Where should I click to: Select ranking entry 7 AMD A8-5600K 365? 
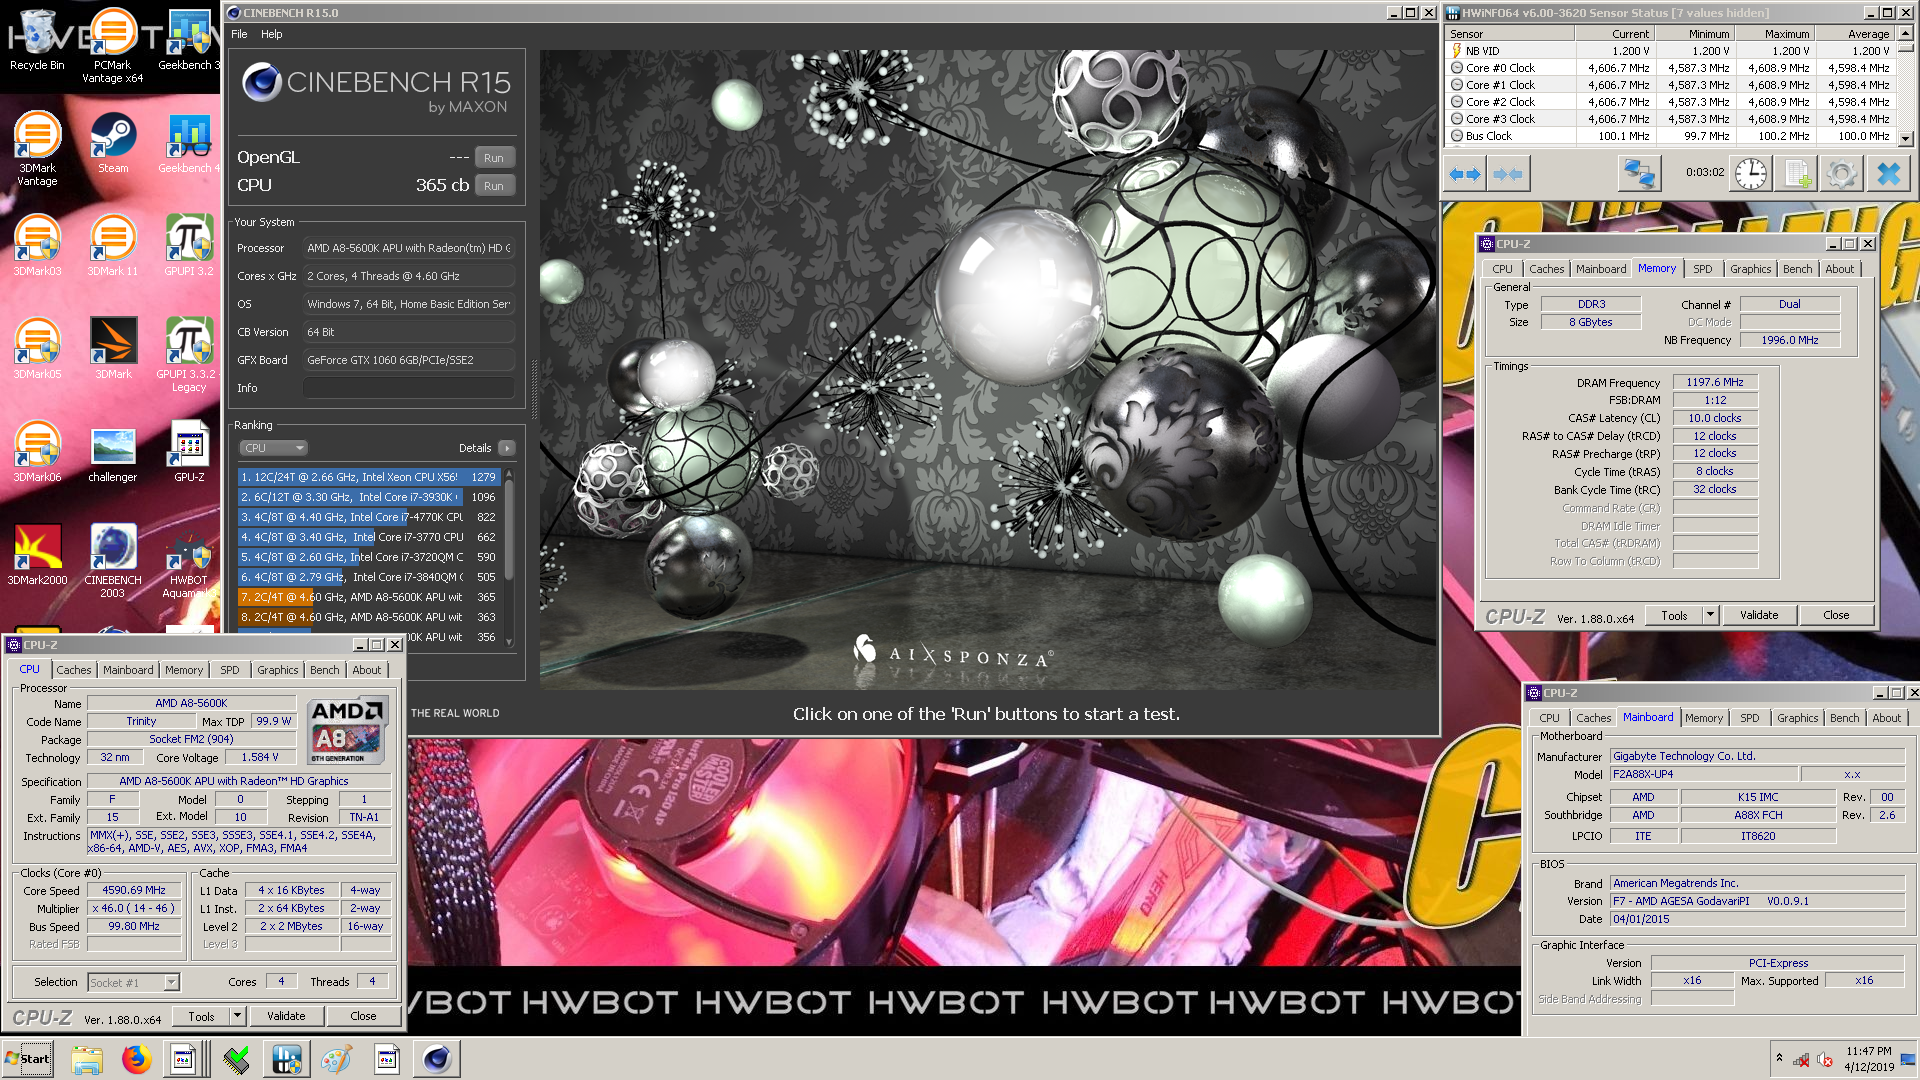(x=369, y=597)
